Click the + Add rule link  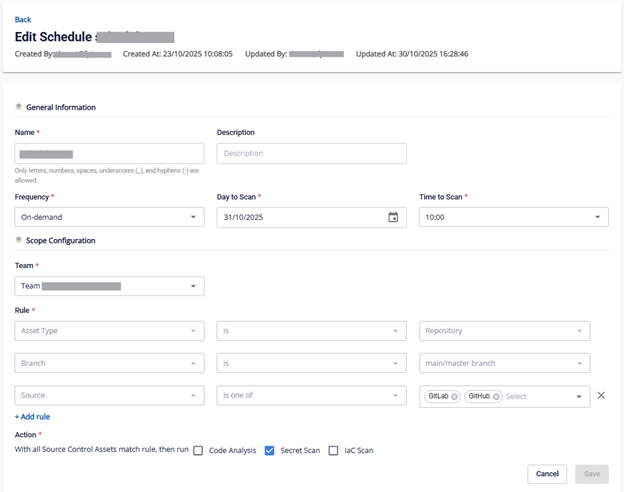point(32,417)
